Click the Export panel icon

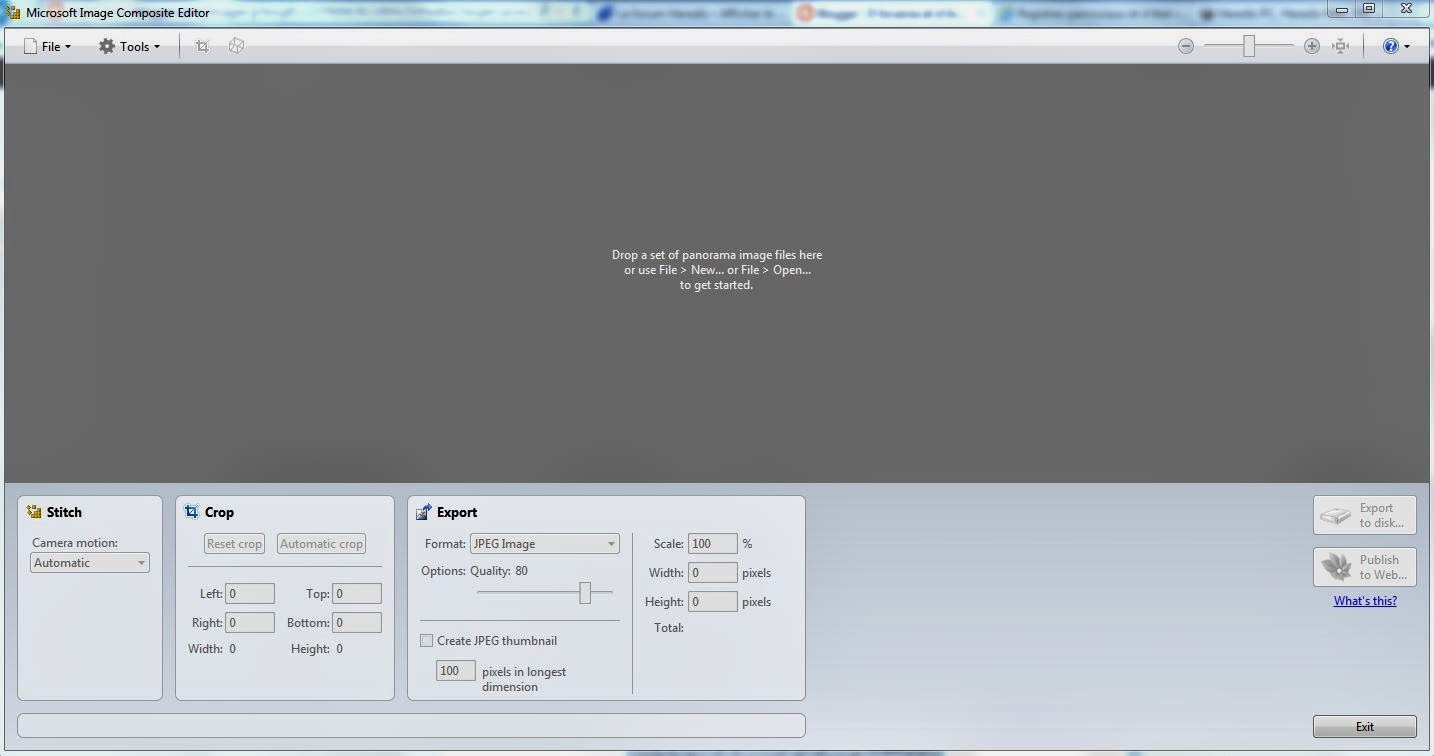tap(423, 512)
